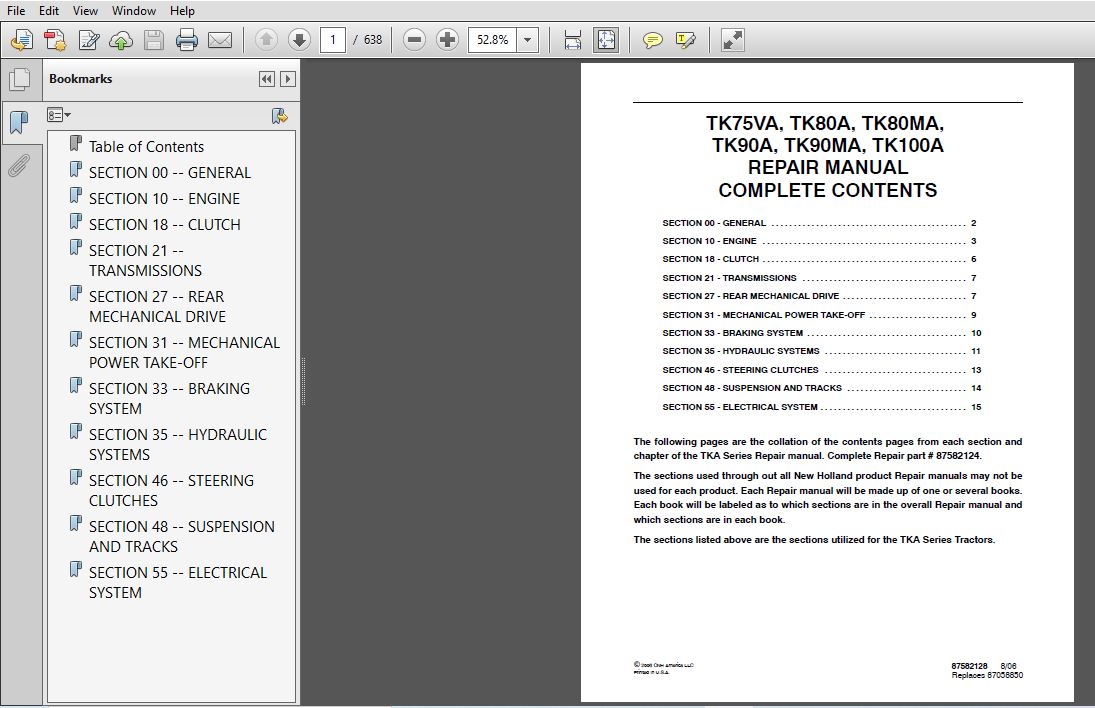Viewport: 1095px width, 708px height.
Task: Click the fit one full page icon
Action: coord(605,40)
